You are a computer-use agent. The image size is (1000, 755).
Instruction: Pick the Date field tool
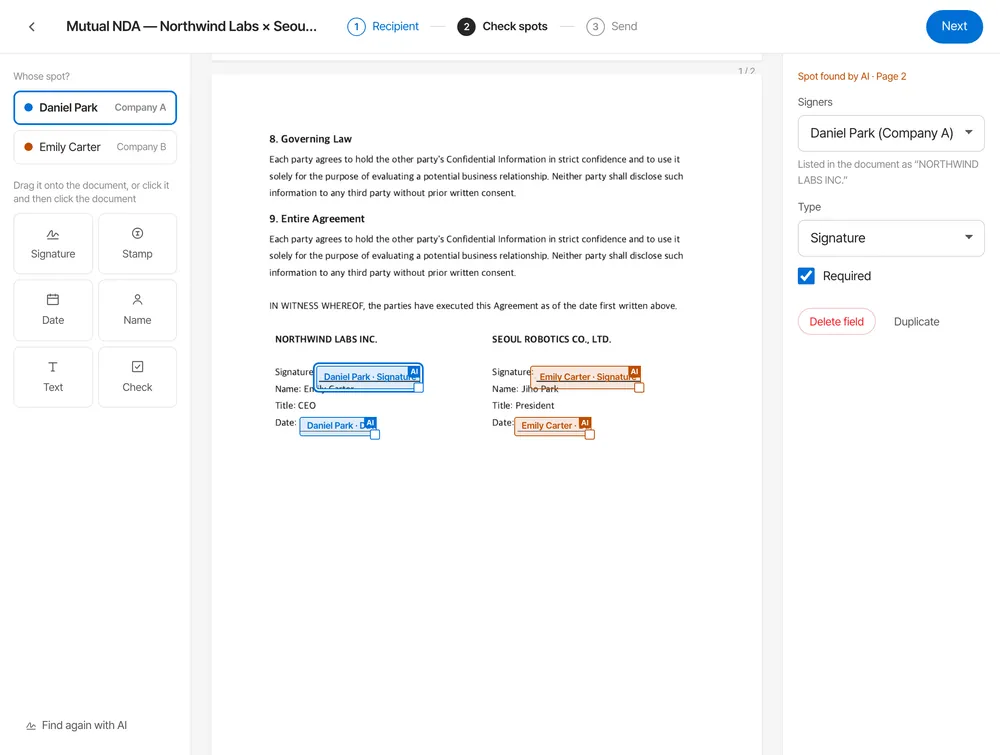(53, 310)
